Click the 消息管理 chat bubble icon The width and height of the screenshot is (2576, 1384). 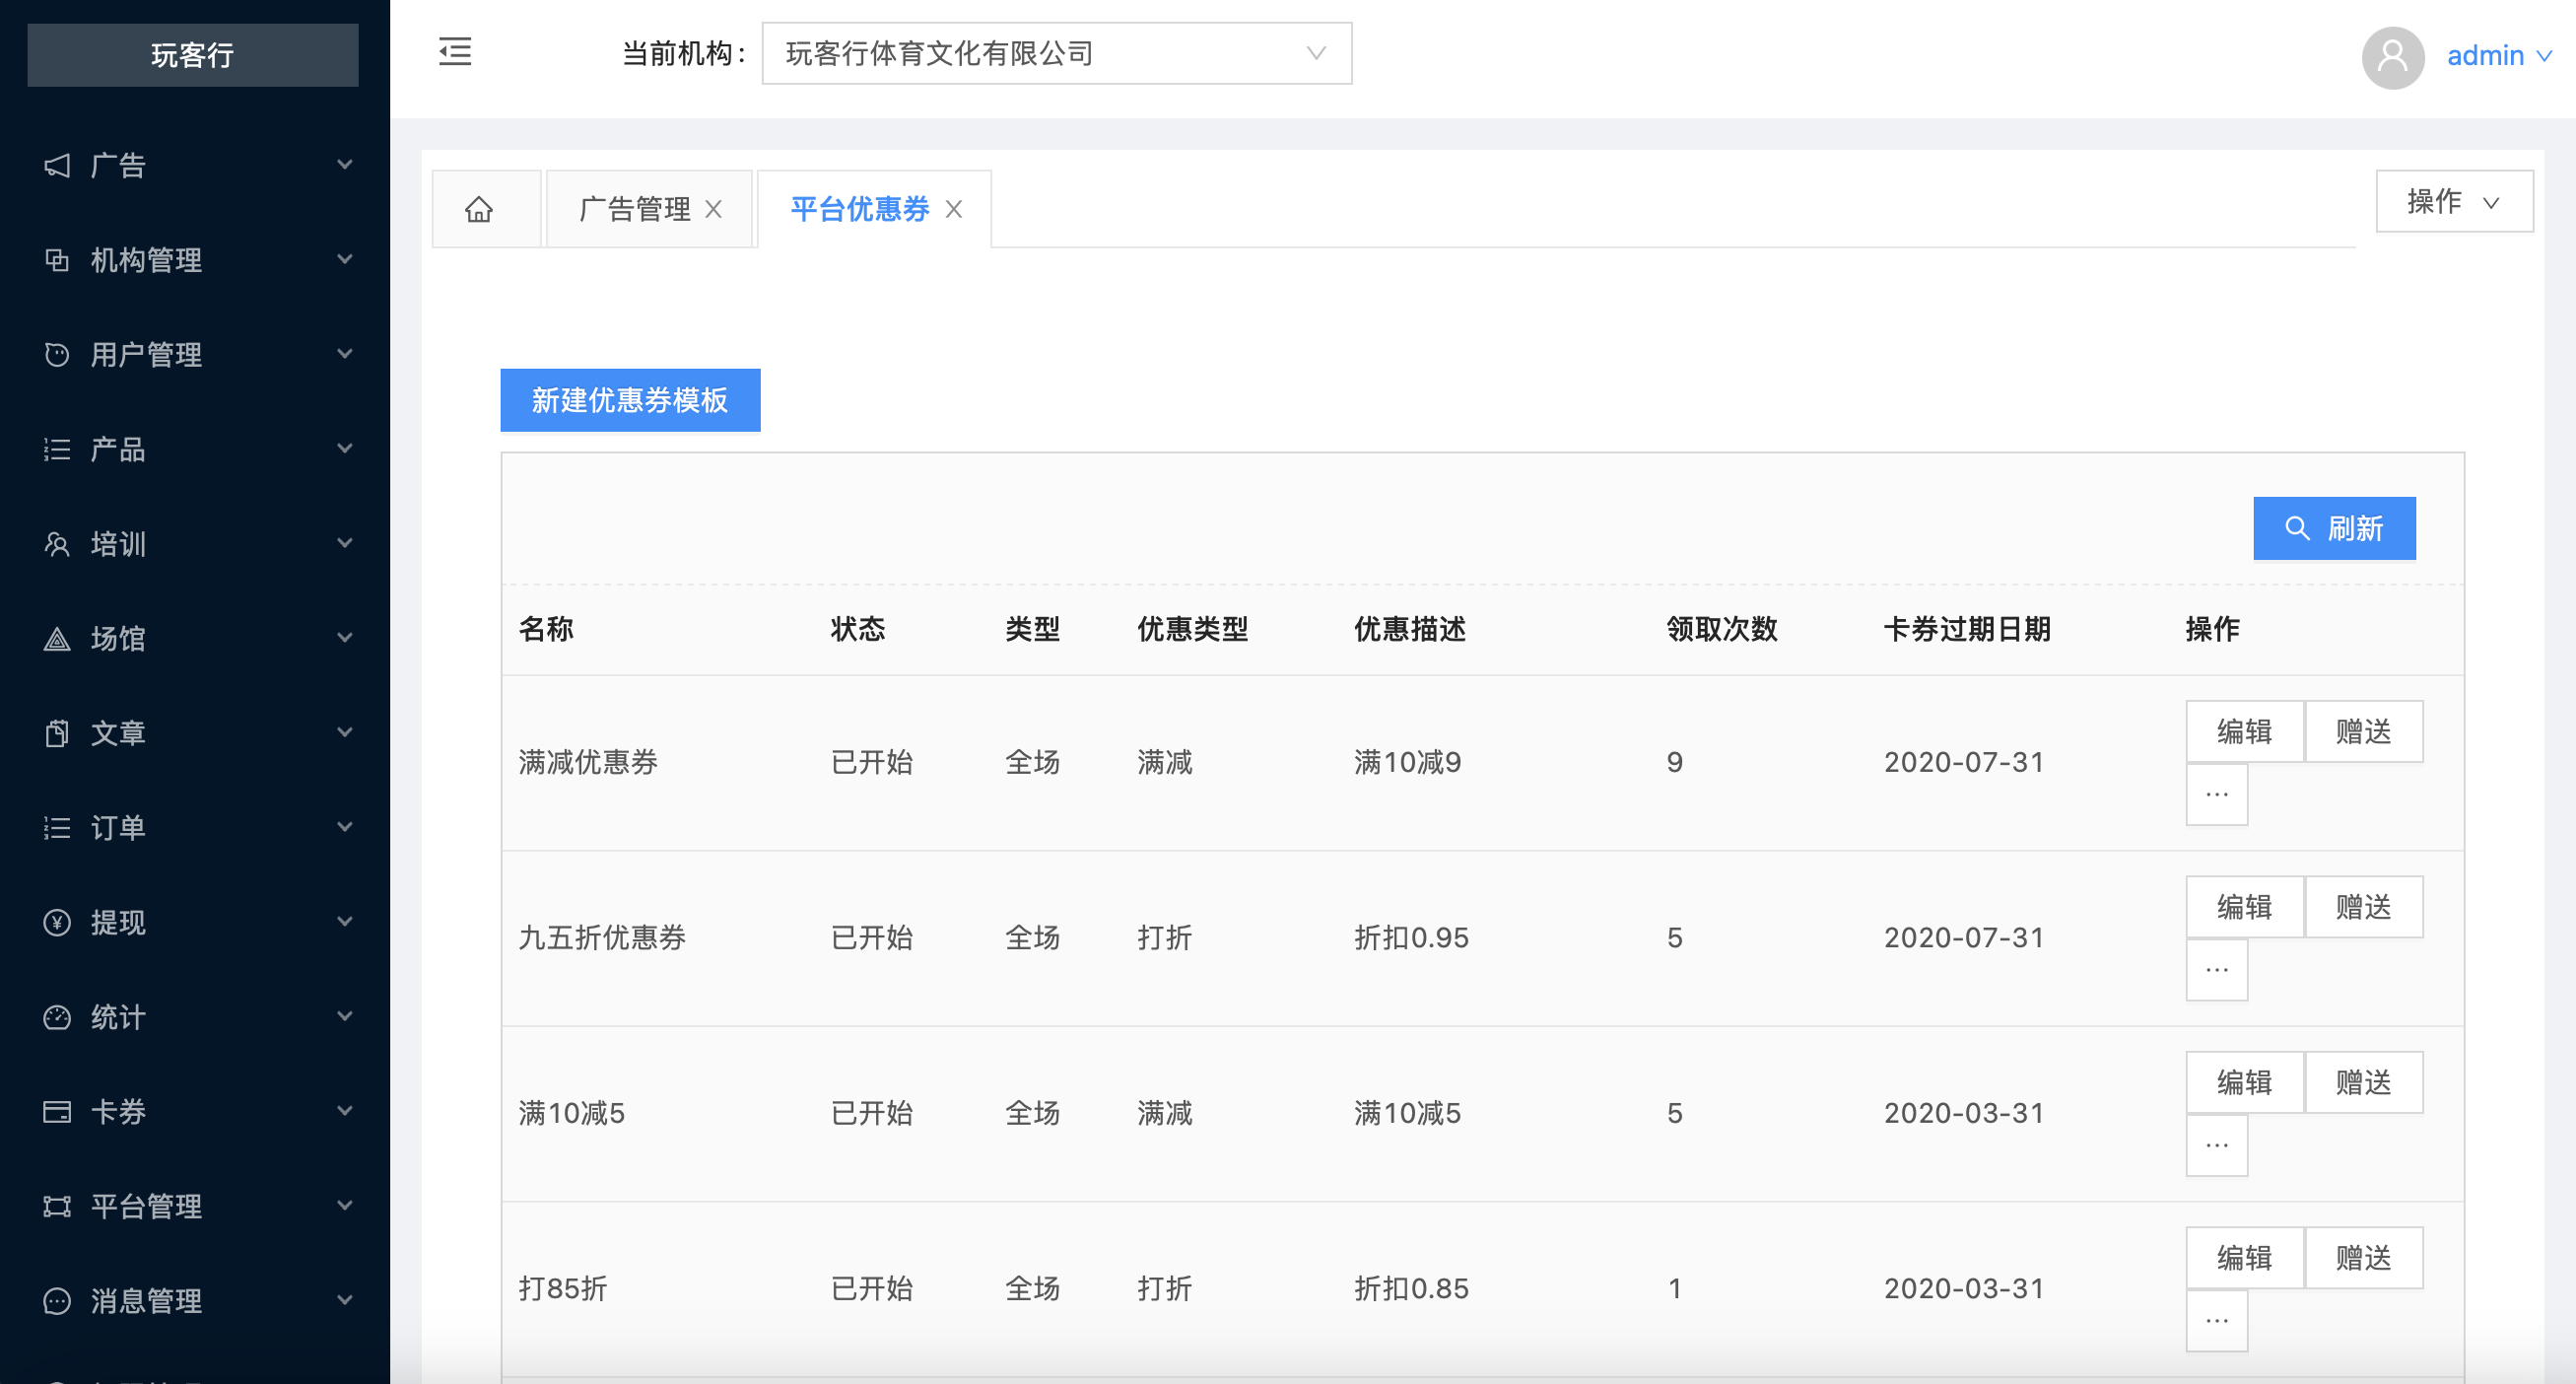[x=57, y=1301]
